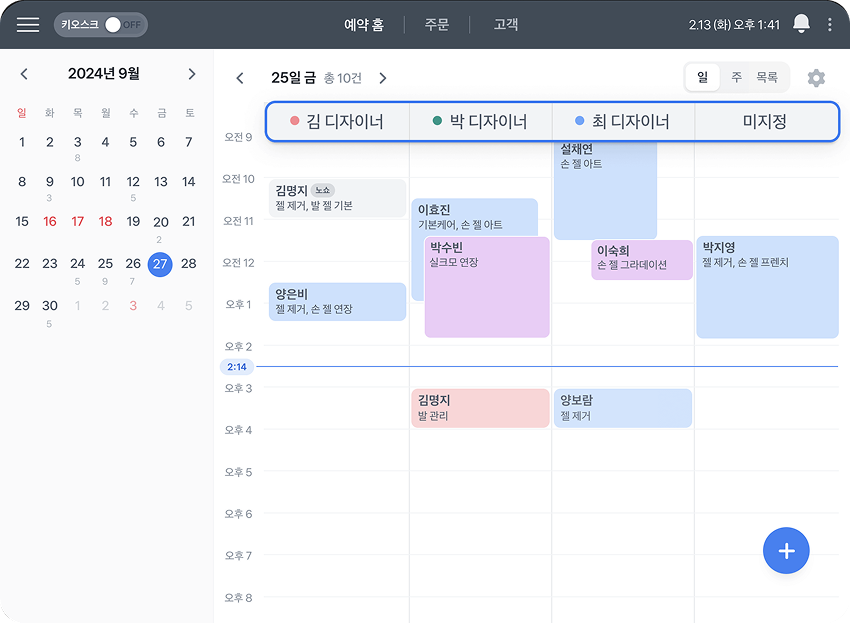The image size is (850, 623).
Task: Go to next month in mini calendar
Action: tap(192, 74)
